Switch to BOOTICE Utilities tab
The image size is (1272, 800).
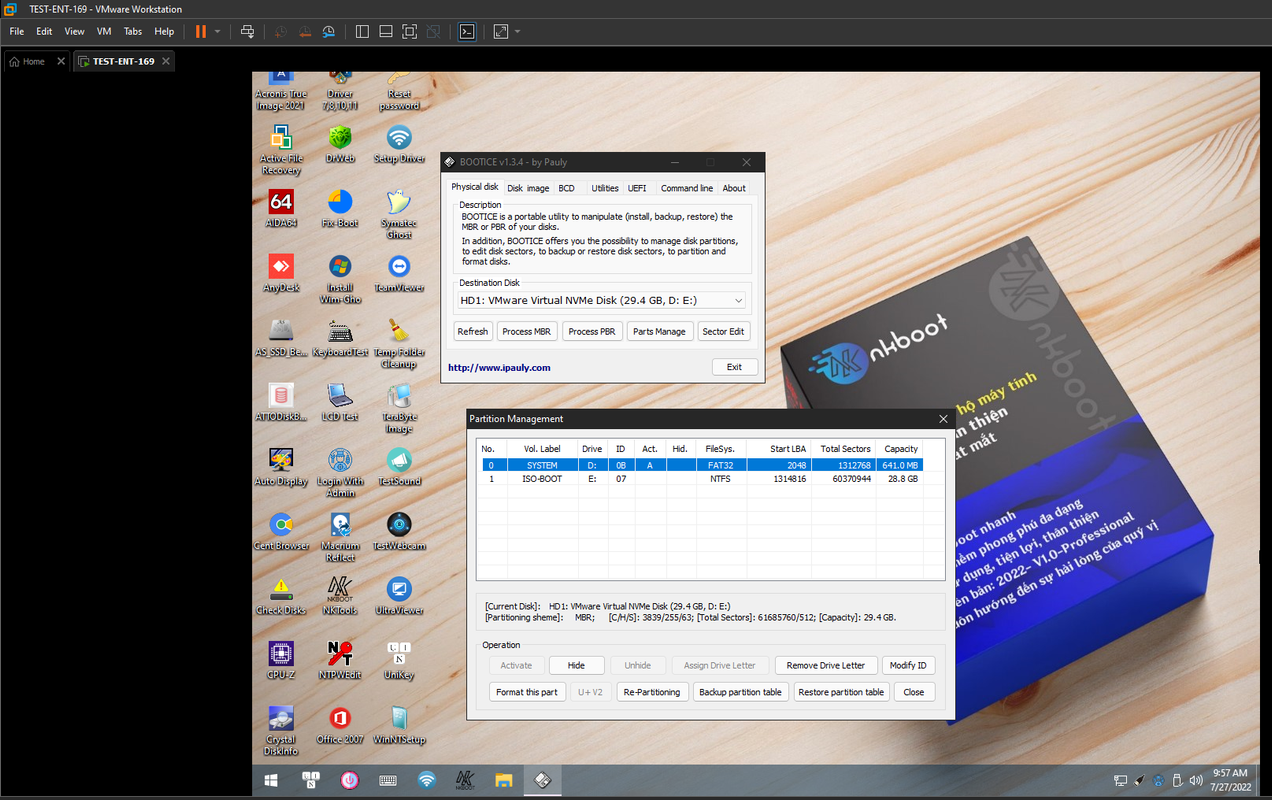(605, 188)
